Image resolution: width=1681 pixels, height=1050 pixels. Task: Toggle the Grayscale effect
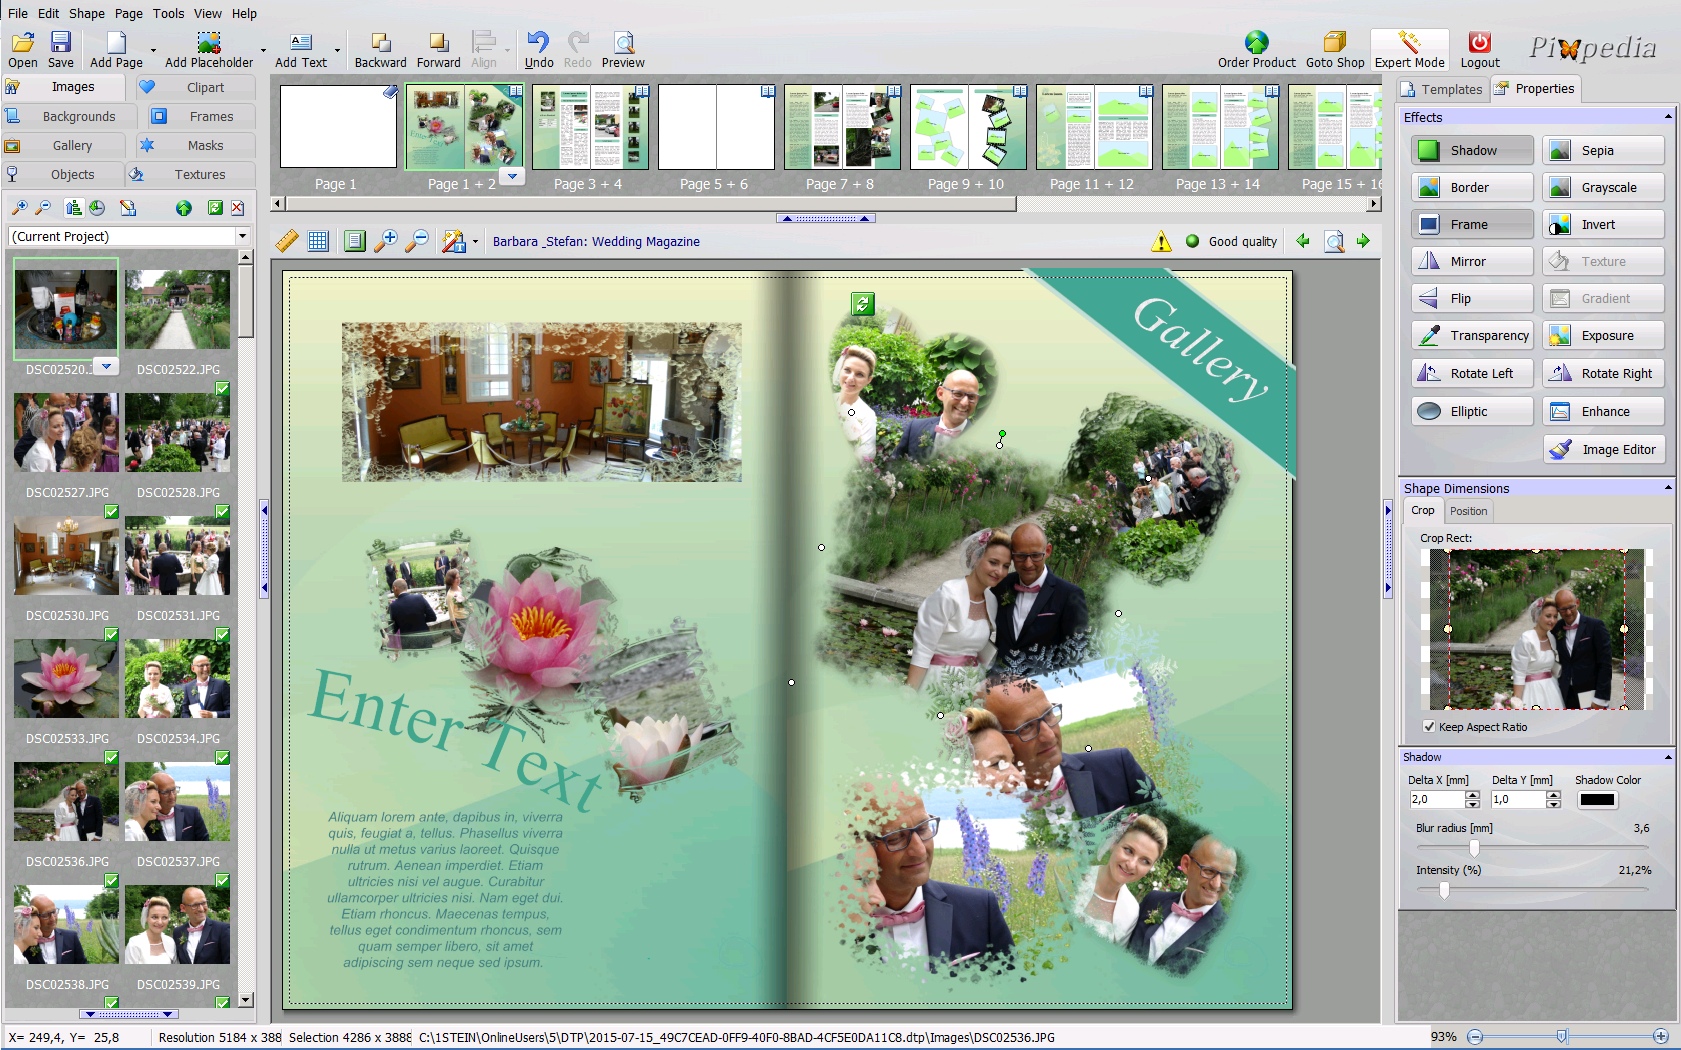(x=1603, y=187)
